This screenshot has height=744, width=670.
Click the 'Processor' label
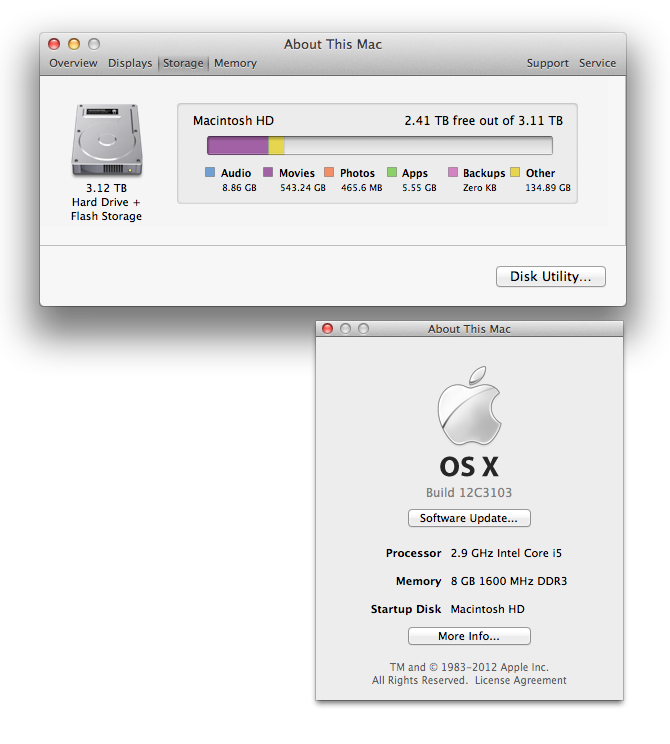(x=413, y=553)
